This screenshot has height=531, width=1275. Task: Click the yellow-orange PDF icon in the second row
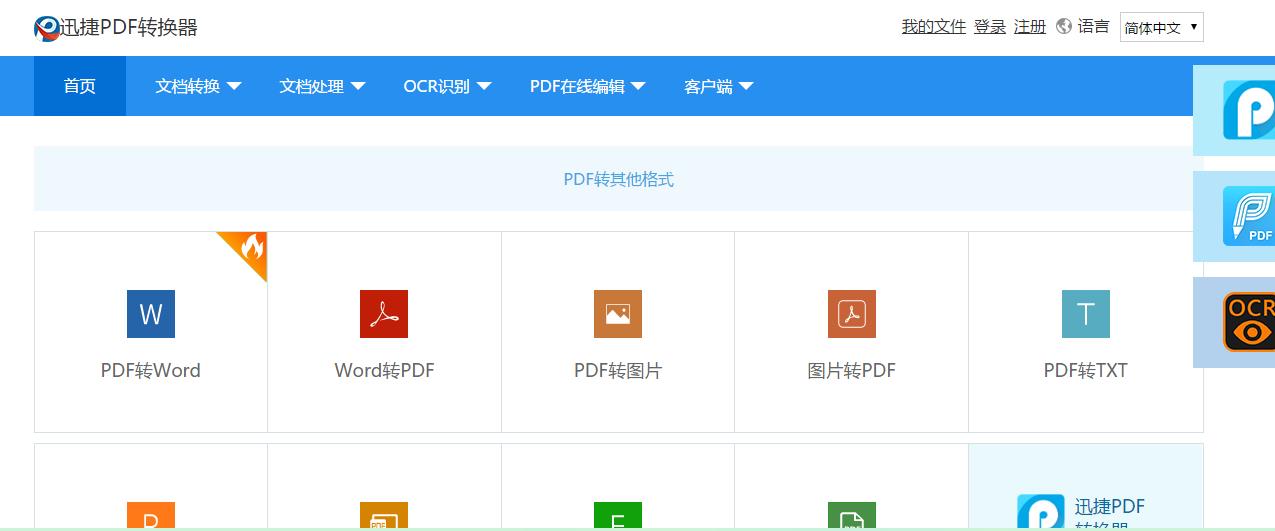pos(384,516)
